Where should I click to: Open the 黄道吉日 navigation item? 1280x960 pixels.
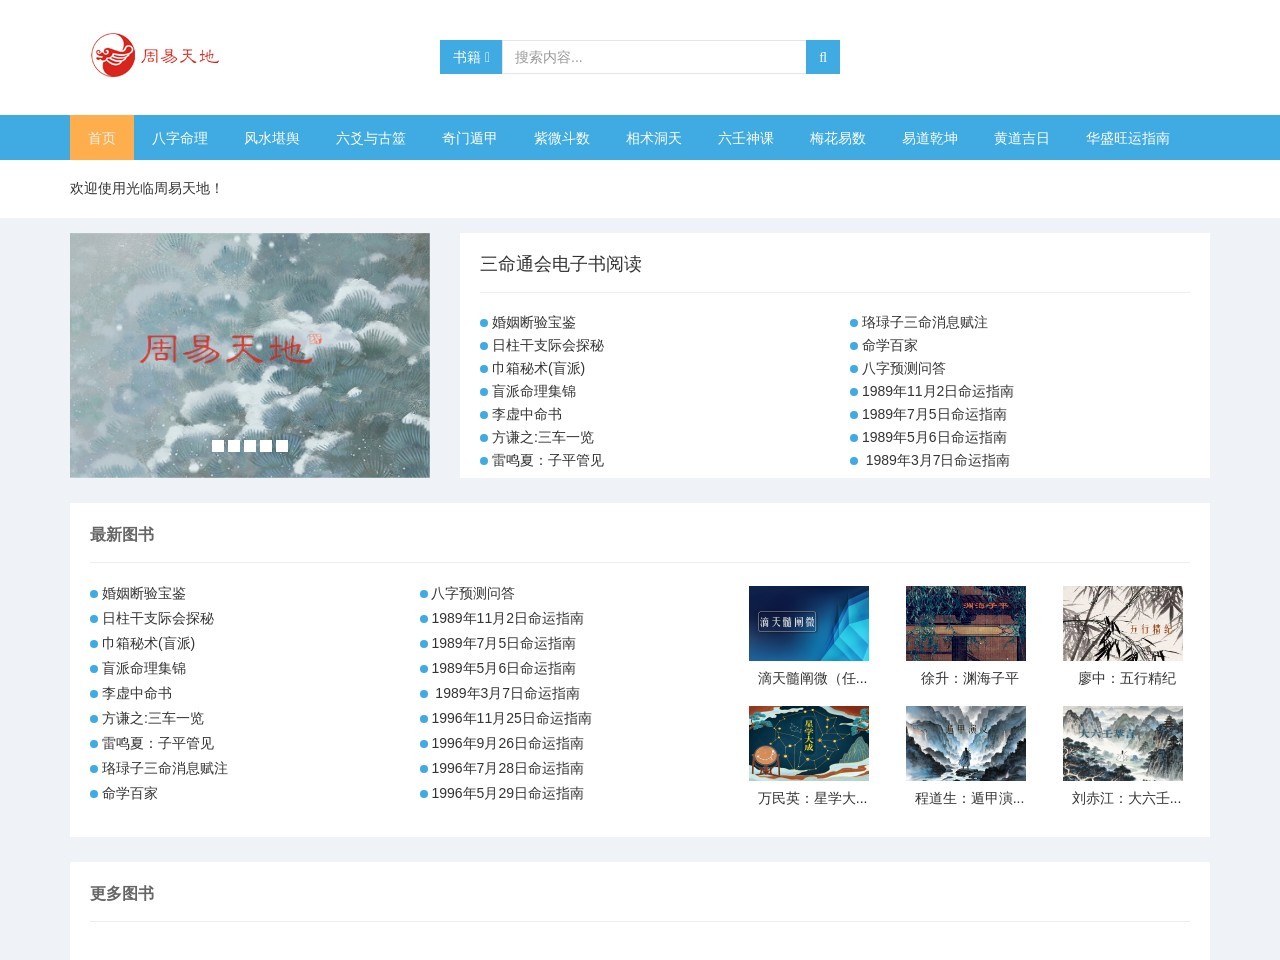1022,138
